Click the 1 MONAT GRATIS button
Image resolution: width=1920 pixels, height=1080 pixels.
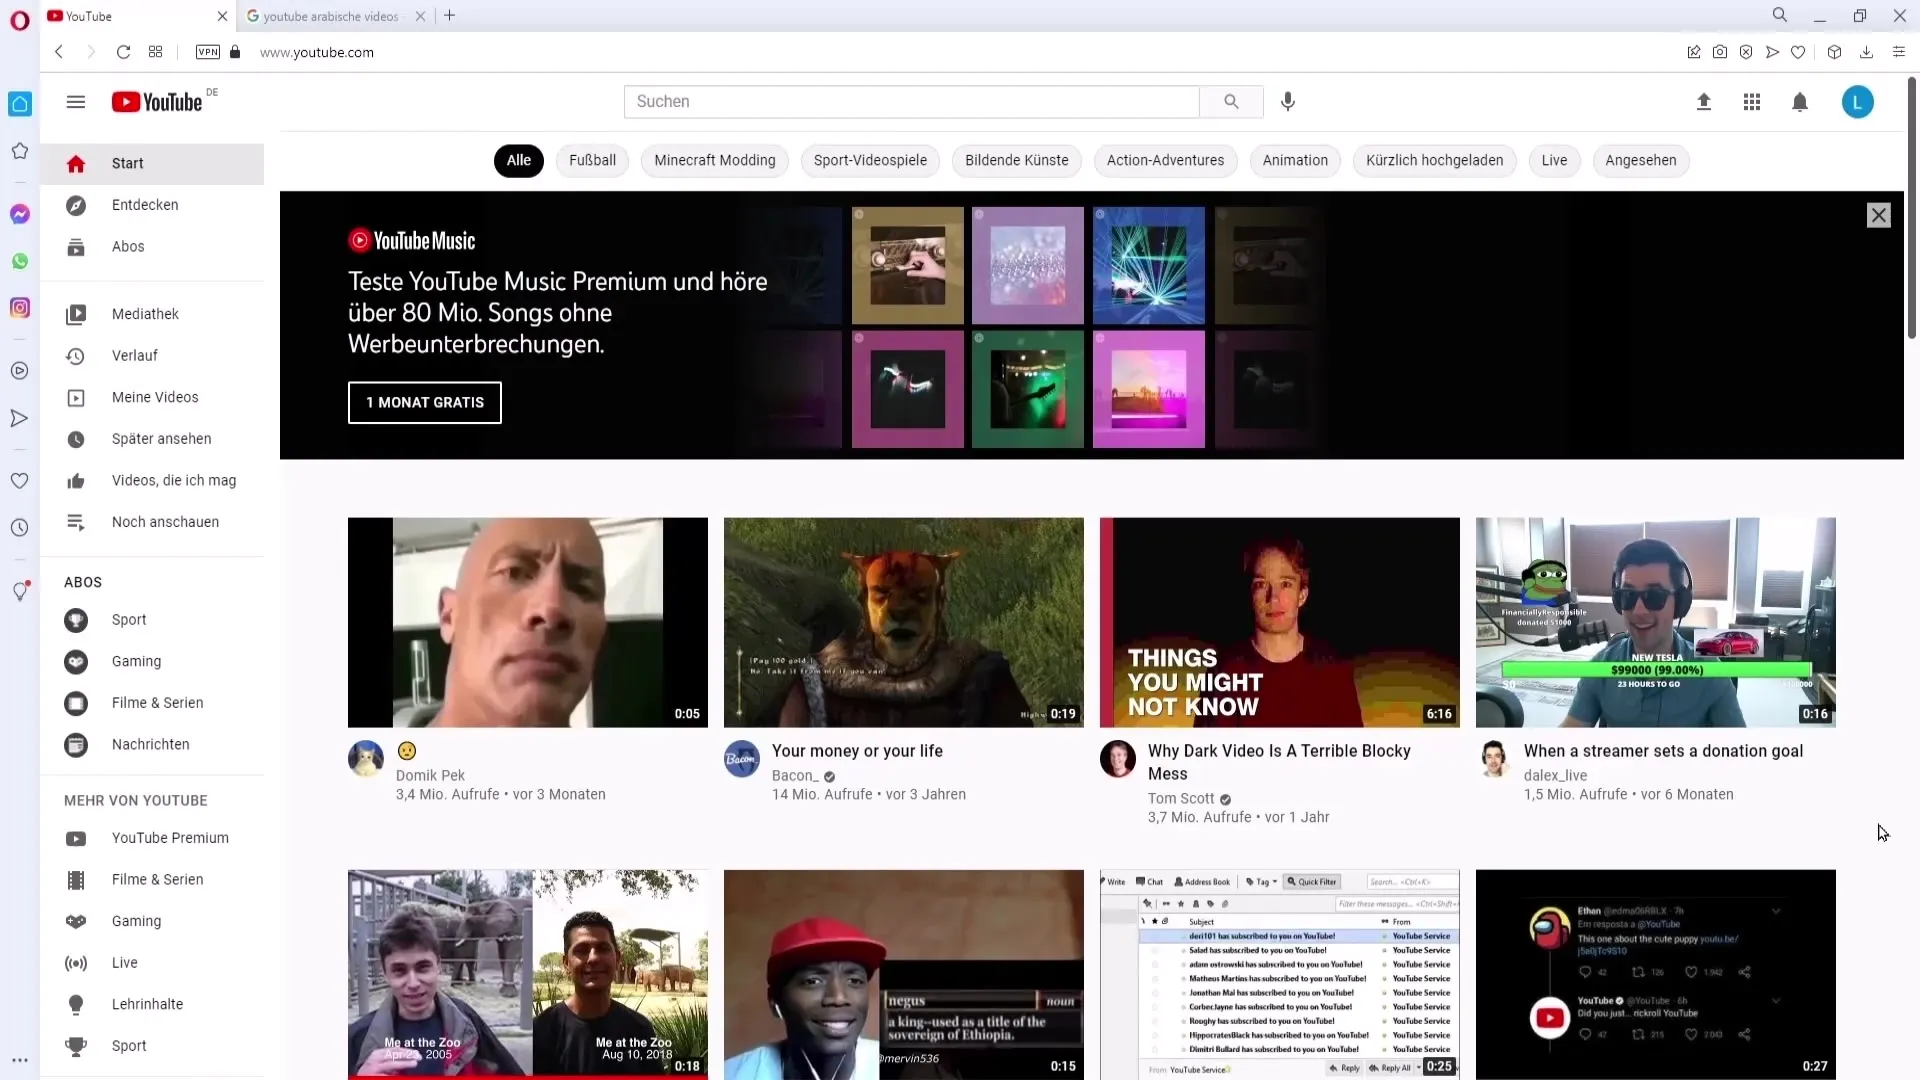pyautogui.click(x=425, y=402)
